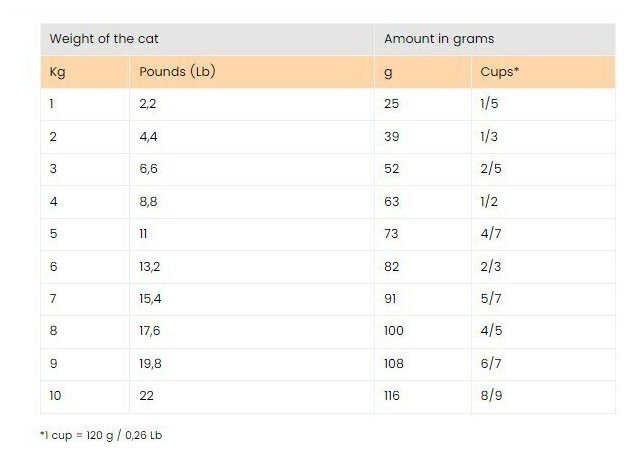Click the 2/3 cups cell
The width and height of the screenshot is (632, 453).
(490, 266)
